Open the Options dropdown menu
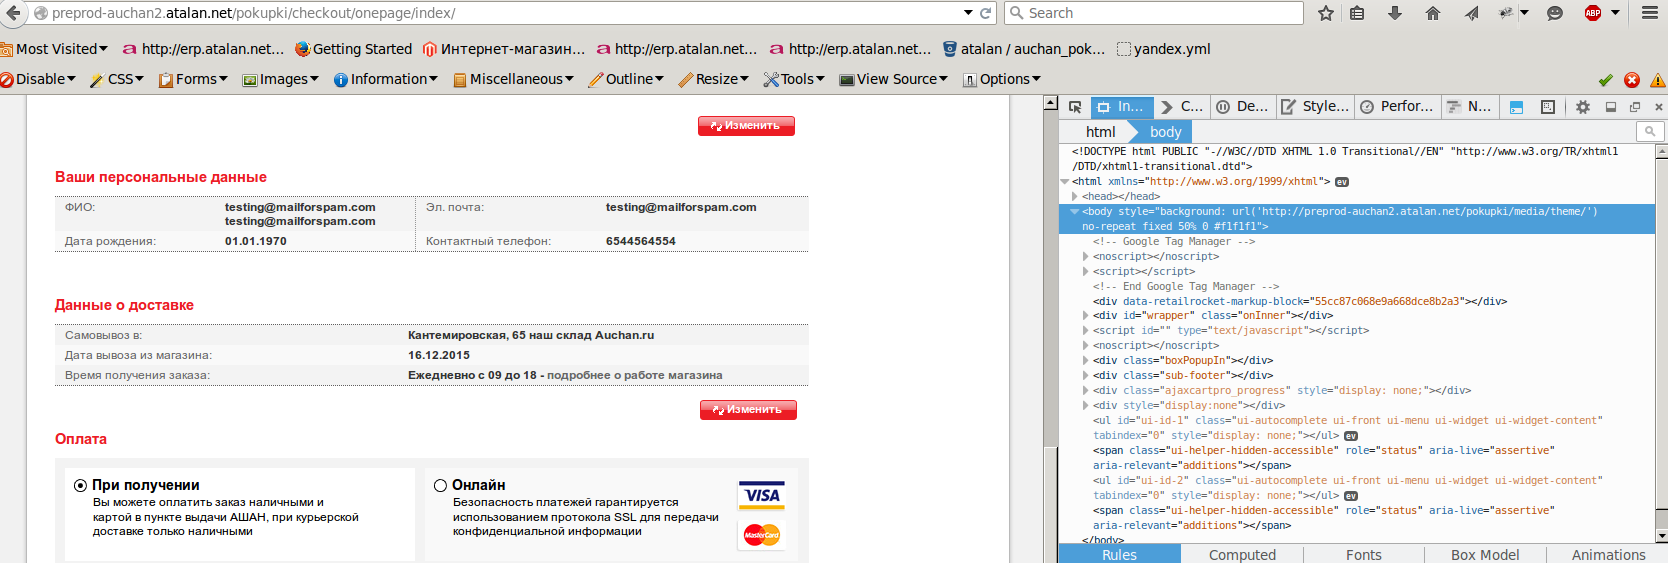Viewport: 1668px width, 563px height. coord(1002,79)
